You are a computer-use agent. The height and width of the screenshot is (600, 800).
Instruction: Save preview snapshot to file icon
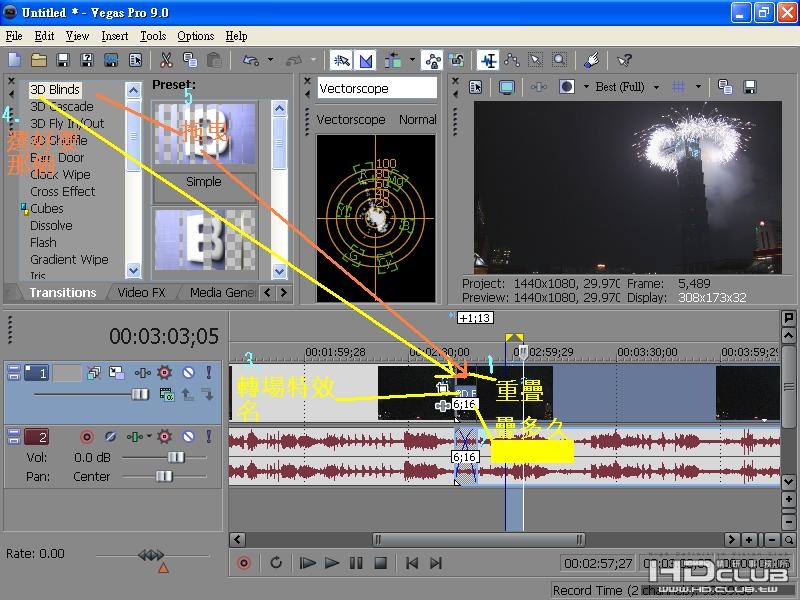tap(749, 87)
